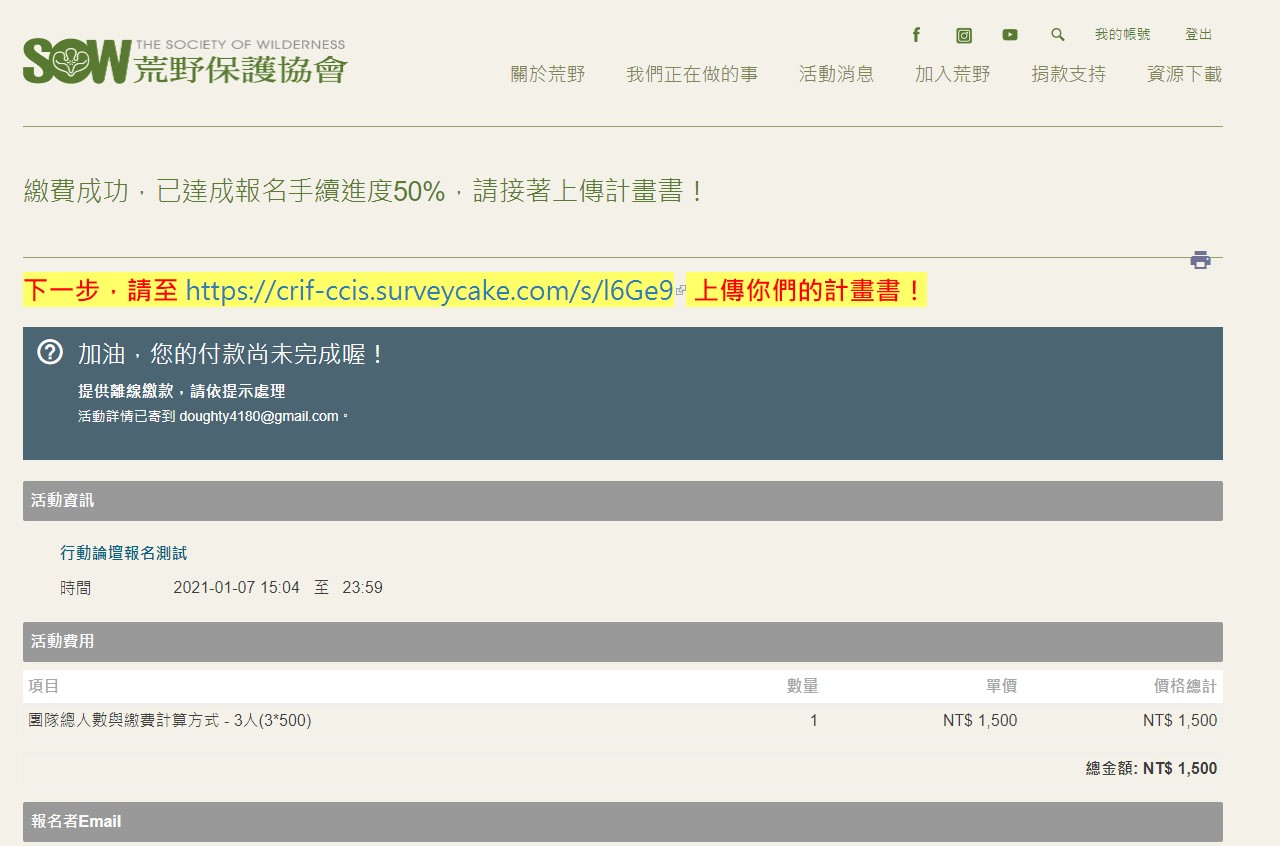
Task: Click the 2021-01-07 15:04 start time
Action: (x=236, y=588)
